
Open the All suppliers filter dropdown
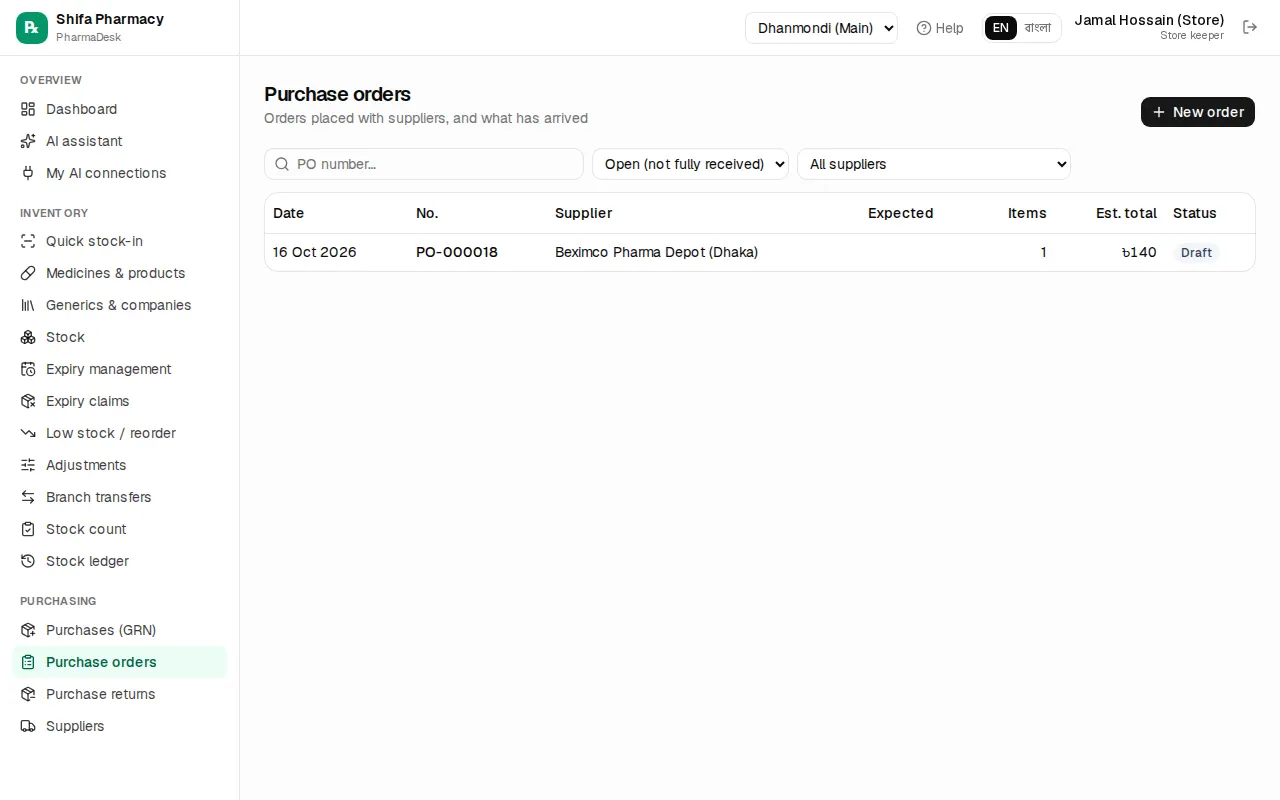tap(934, 164)
